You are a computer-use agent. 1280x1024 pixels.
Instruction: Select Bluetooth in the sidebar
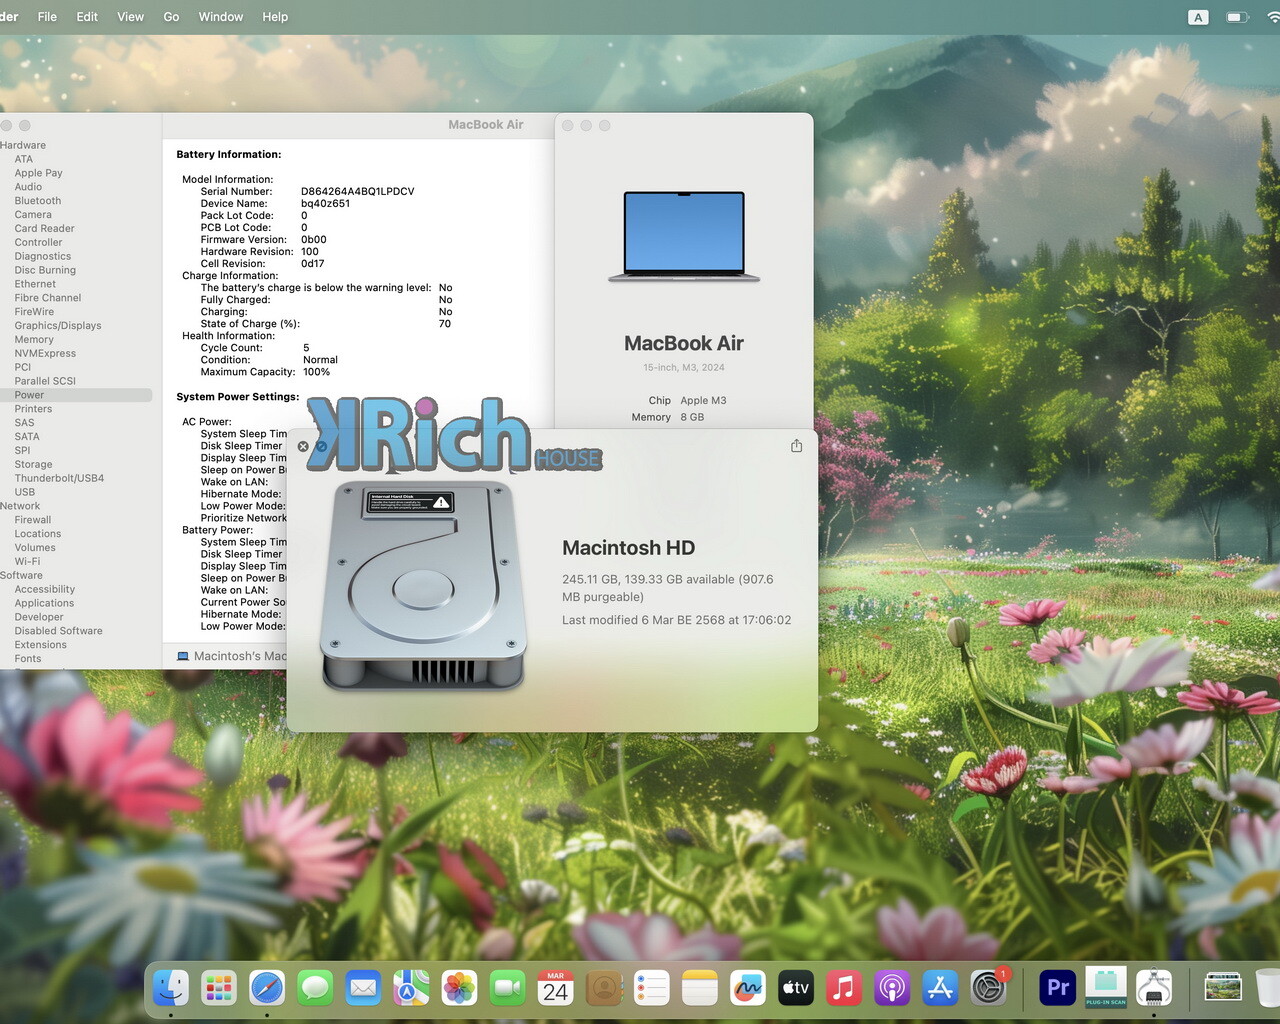pyautogui.click(x=38, y=201)
